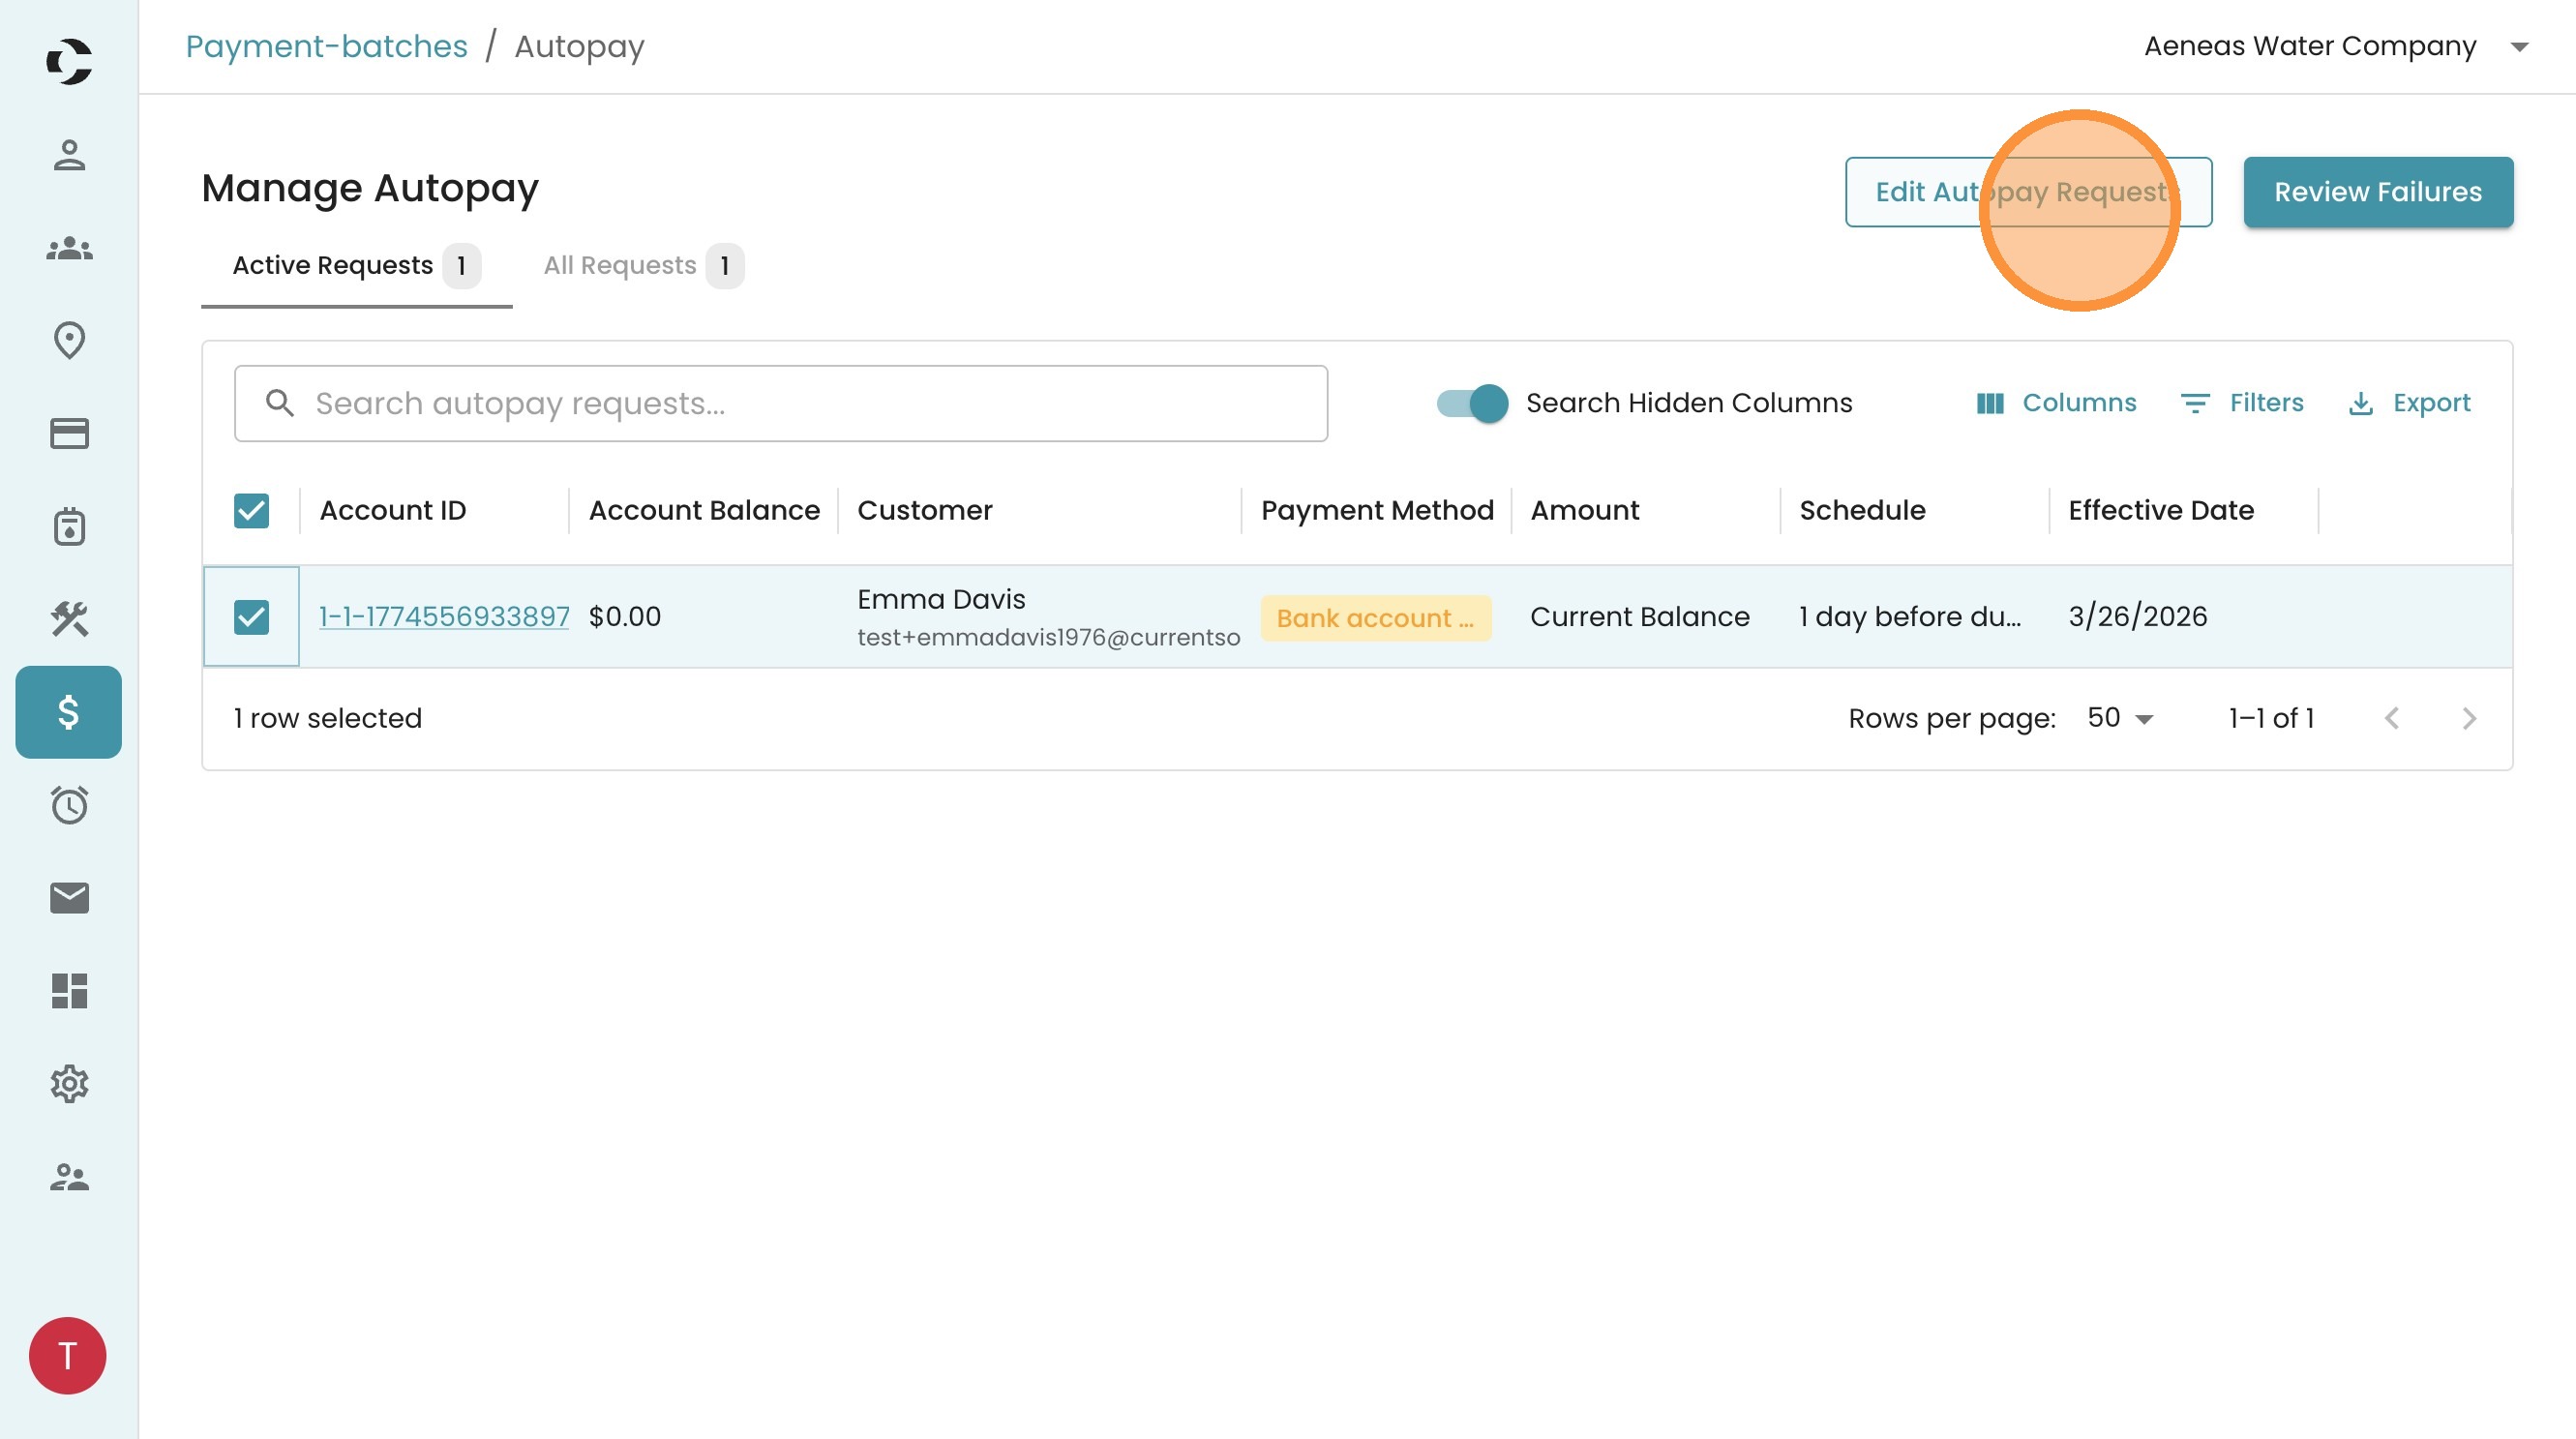Open account link 1-1-1774556933897
This screenshot has width=2576, height=1439.
[444, 617]
